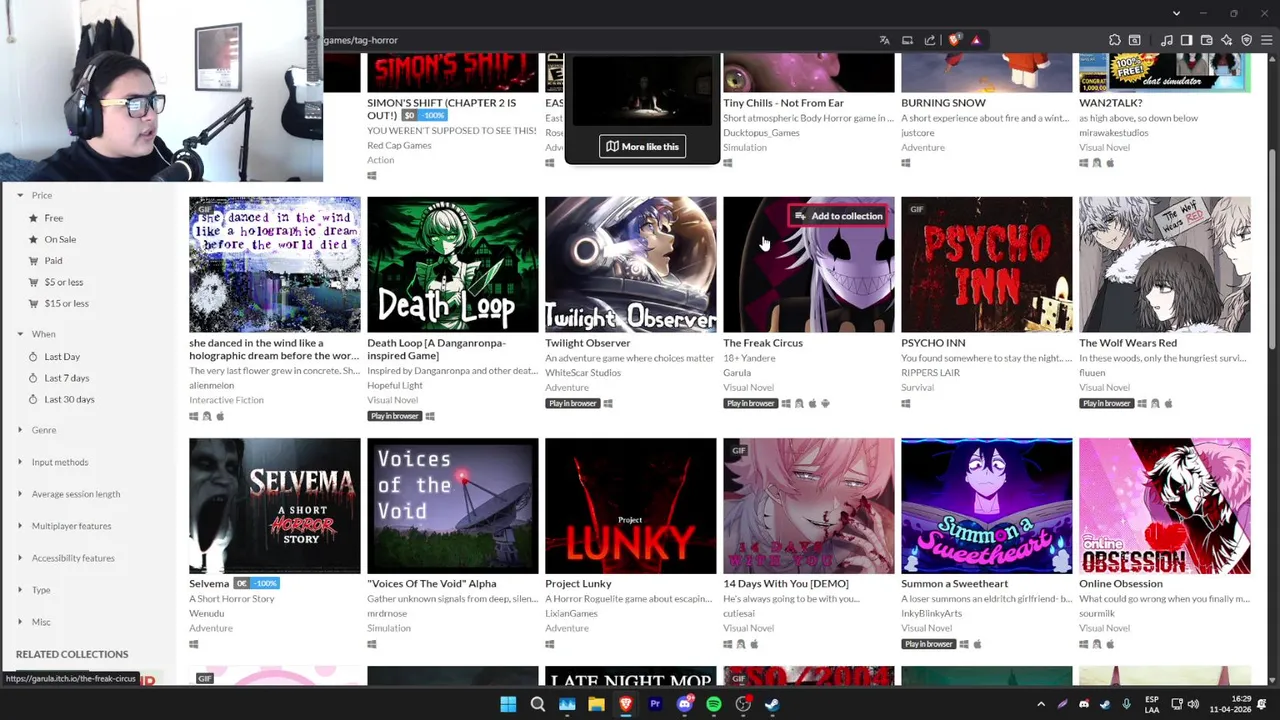Open the Voices of the Void thumbnail

(452, 505)
